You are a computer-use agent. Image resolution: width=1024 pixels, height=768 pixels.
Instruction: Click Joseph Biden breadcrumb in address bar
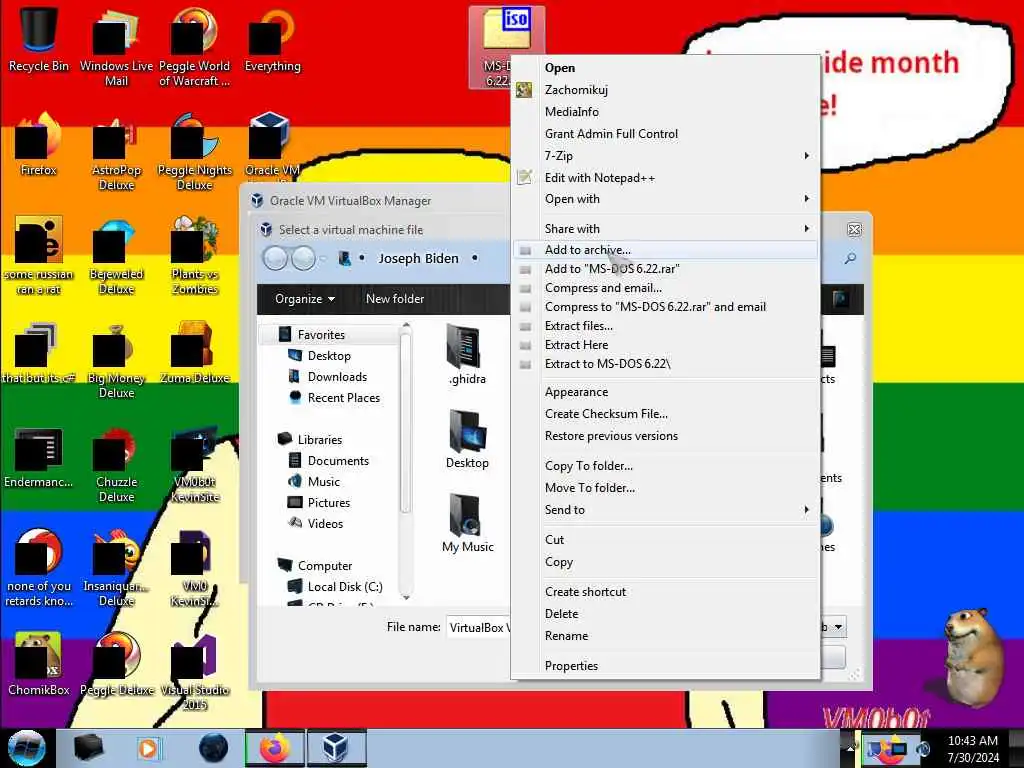[418, 259]
